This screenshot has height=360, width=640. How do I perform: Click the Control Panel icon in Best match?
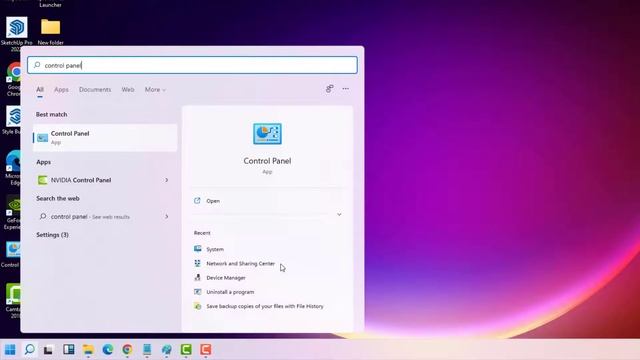pyautogui.click(x=42, y=138)
